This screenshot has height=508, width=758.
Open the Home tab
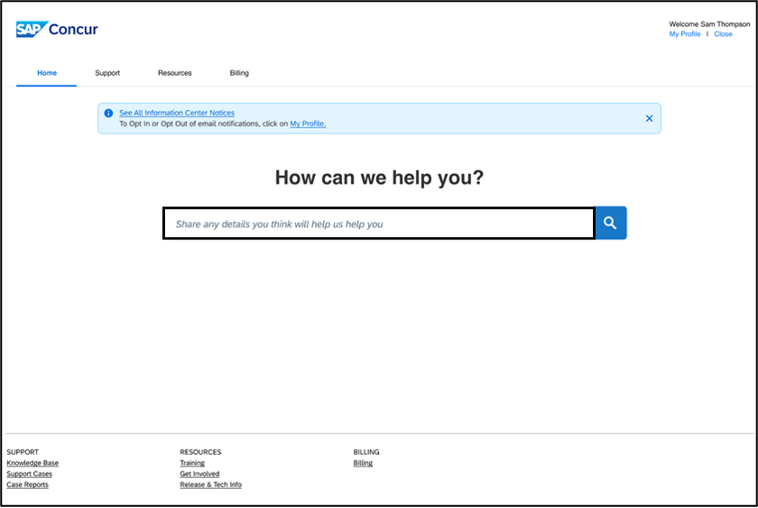coord(47,73)
